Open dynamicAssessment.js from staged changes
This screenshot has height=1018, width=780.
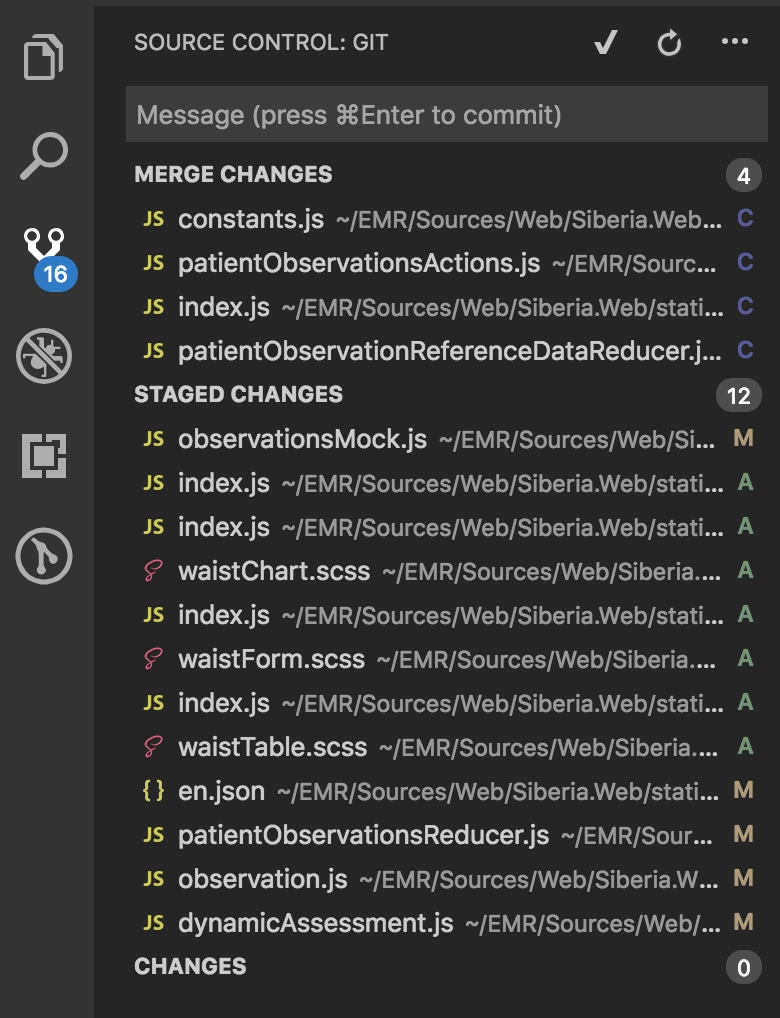click(x=290, y=923)
